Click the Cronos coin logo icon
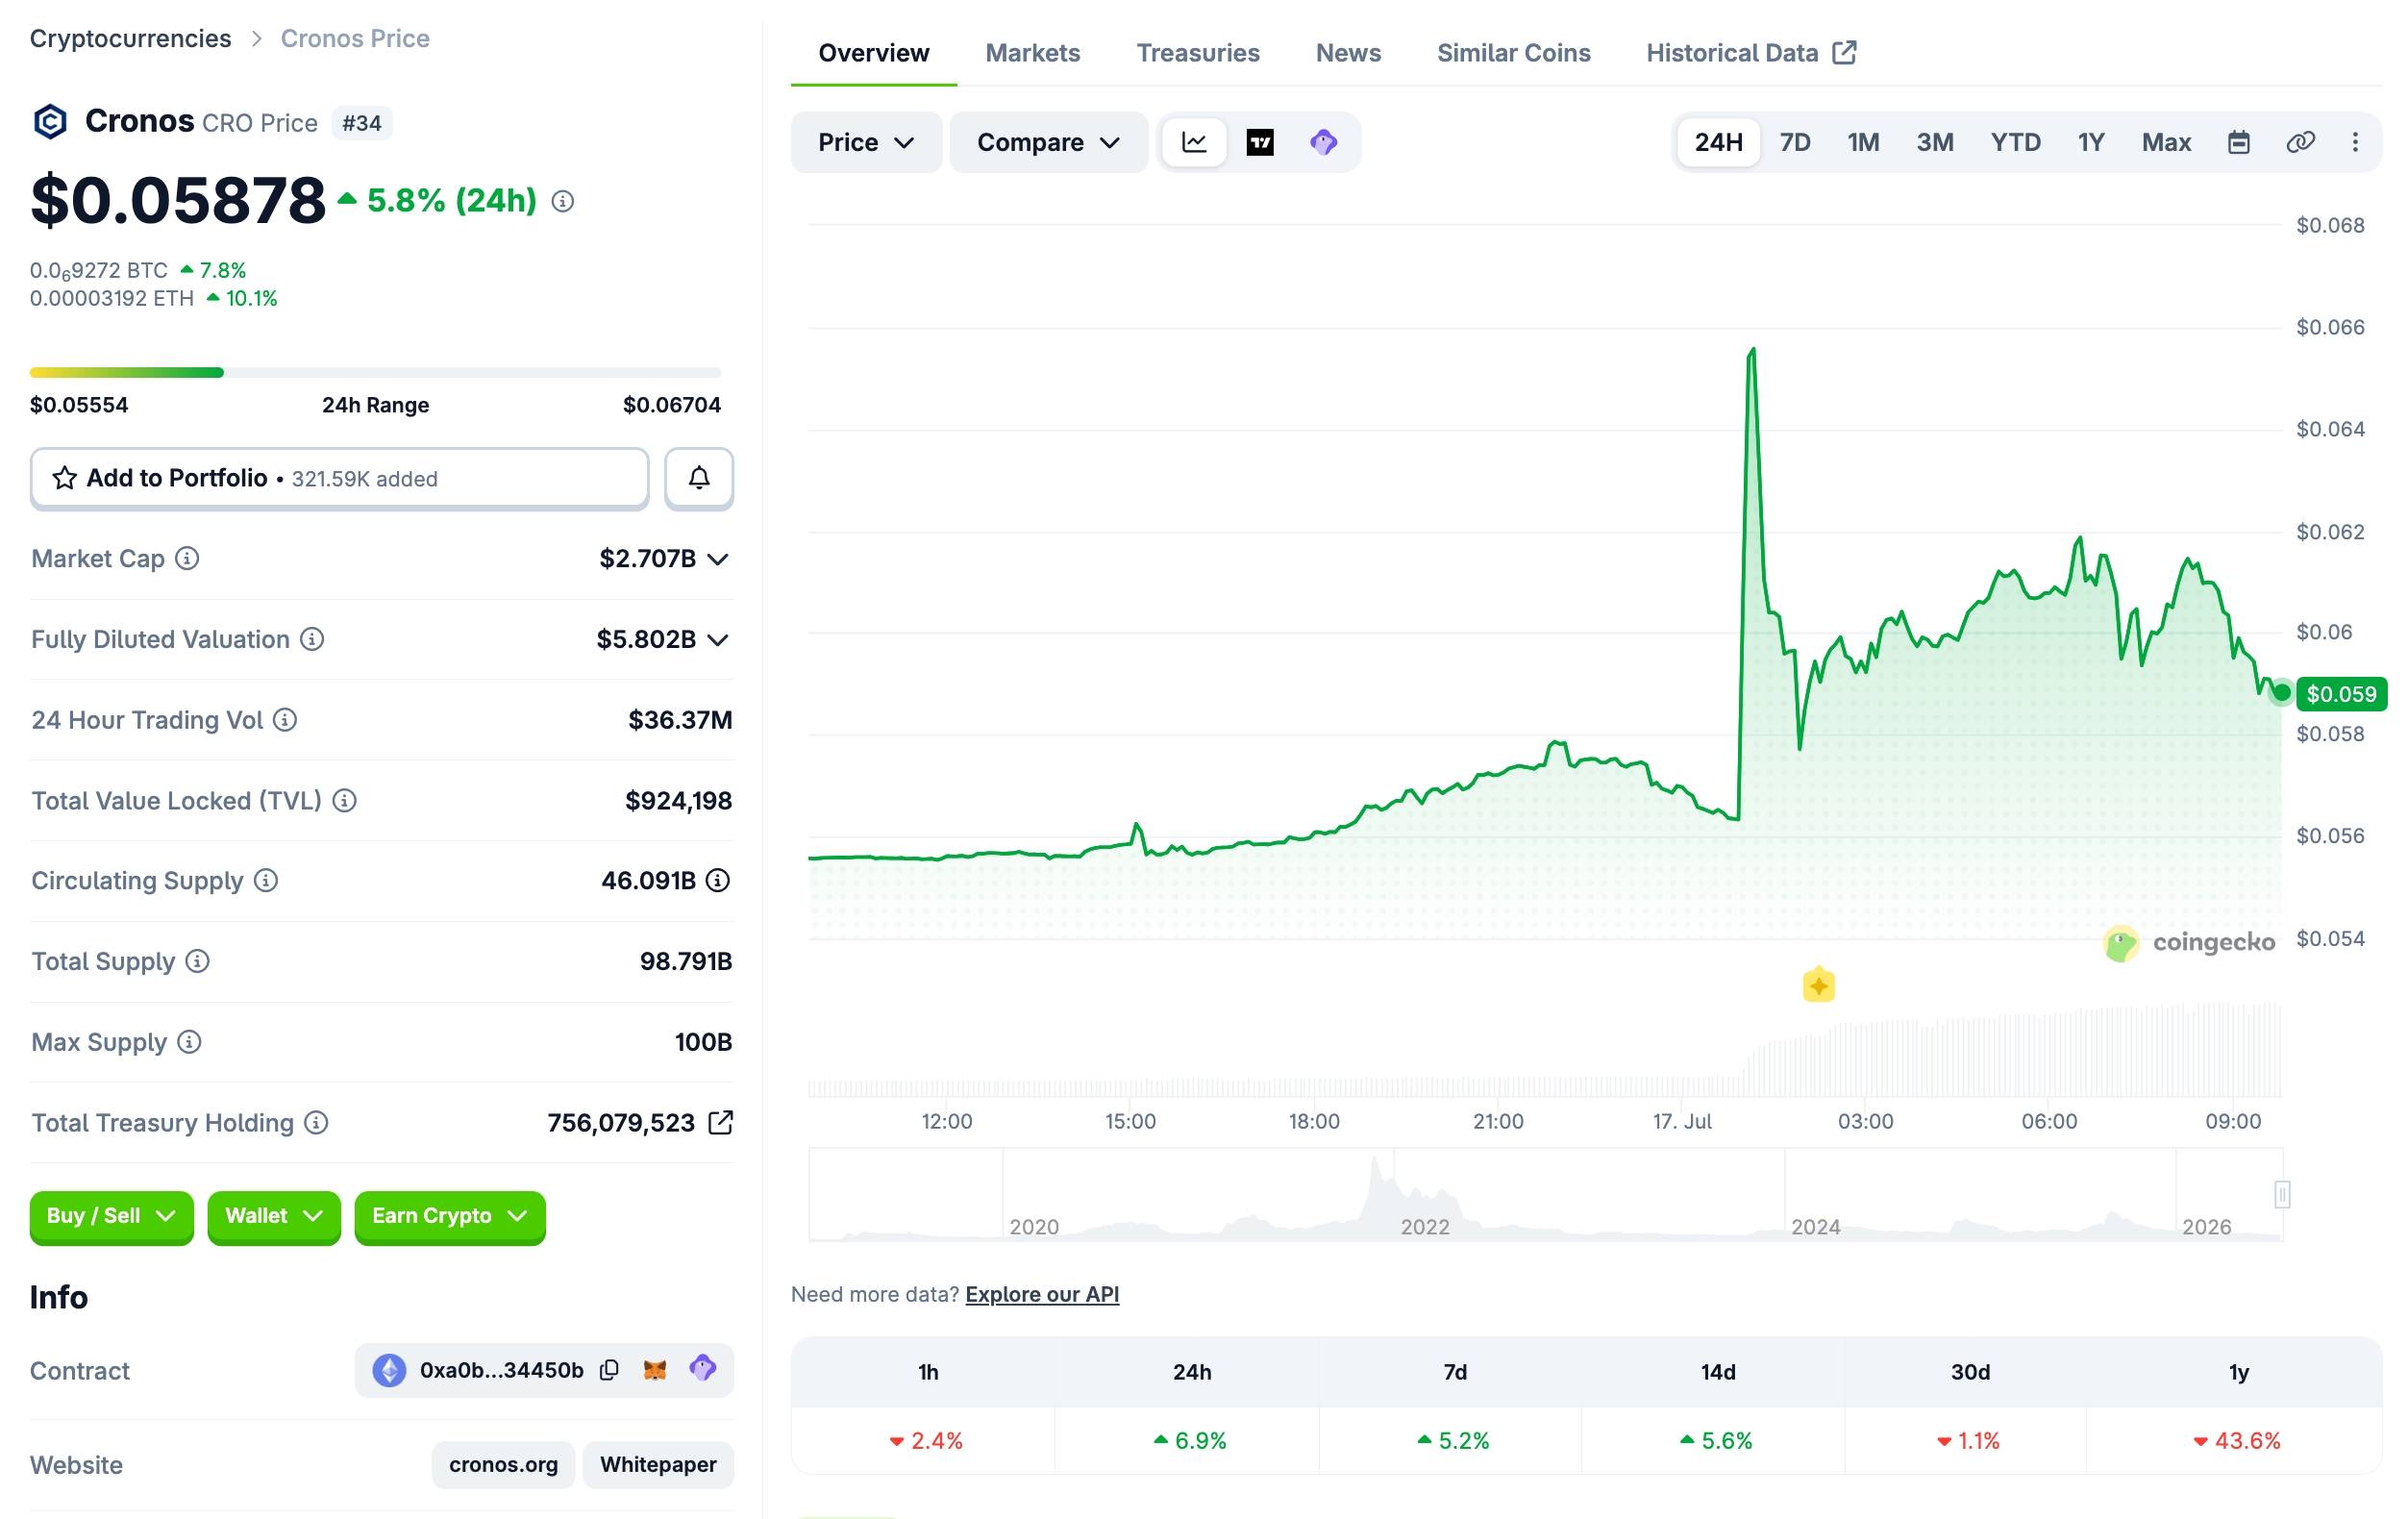 point(50,122)
